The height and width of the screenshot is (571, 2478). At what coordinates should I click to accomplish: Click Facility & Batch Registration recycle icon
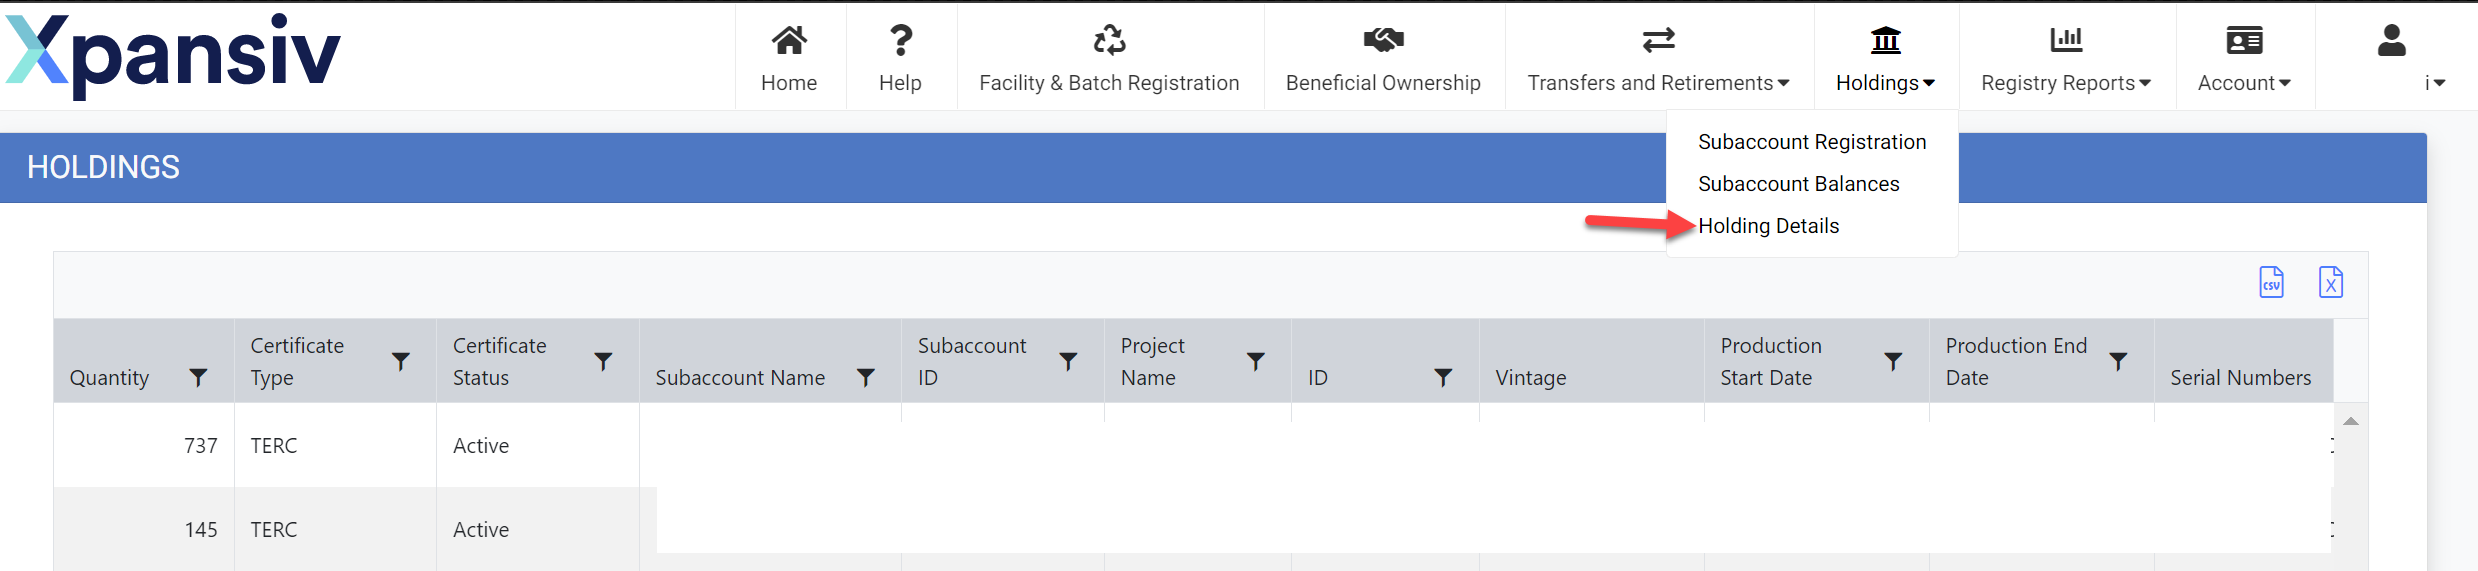click(1109, 41)
